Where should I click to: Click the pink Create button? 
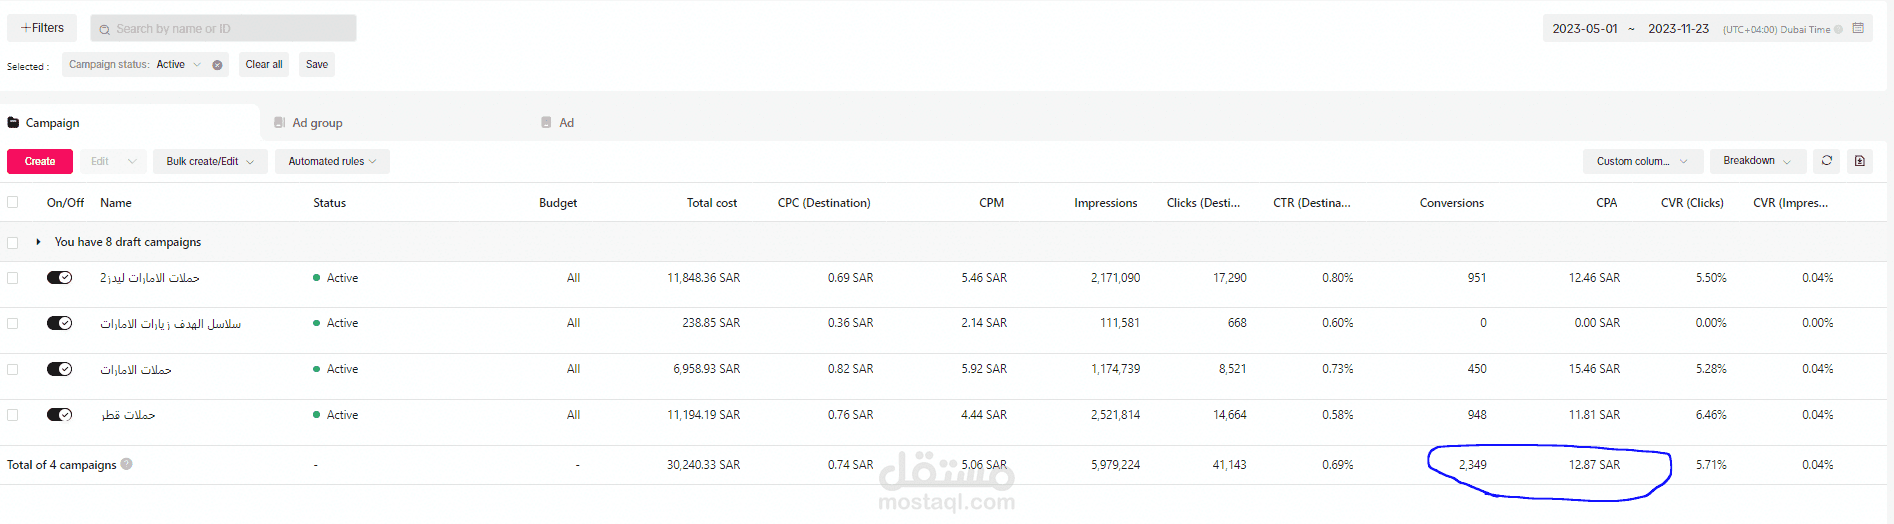[40, 161]
